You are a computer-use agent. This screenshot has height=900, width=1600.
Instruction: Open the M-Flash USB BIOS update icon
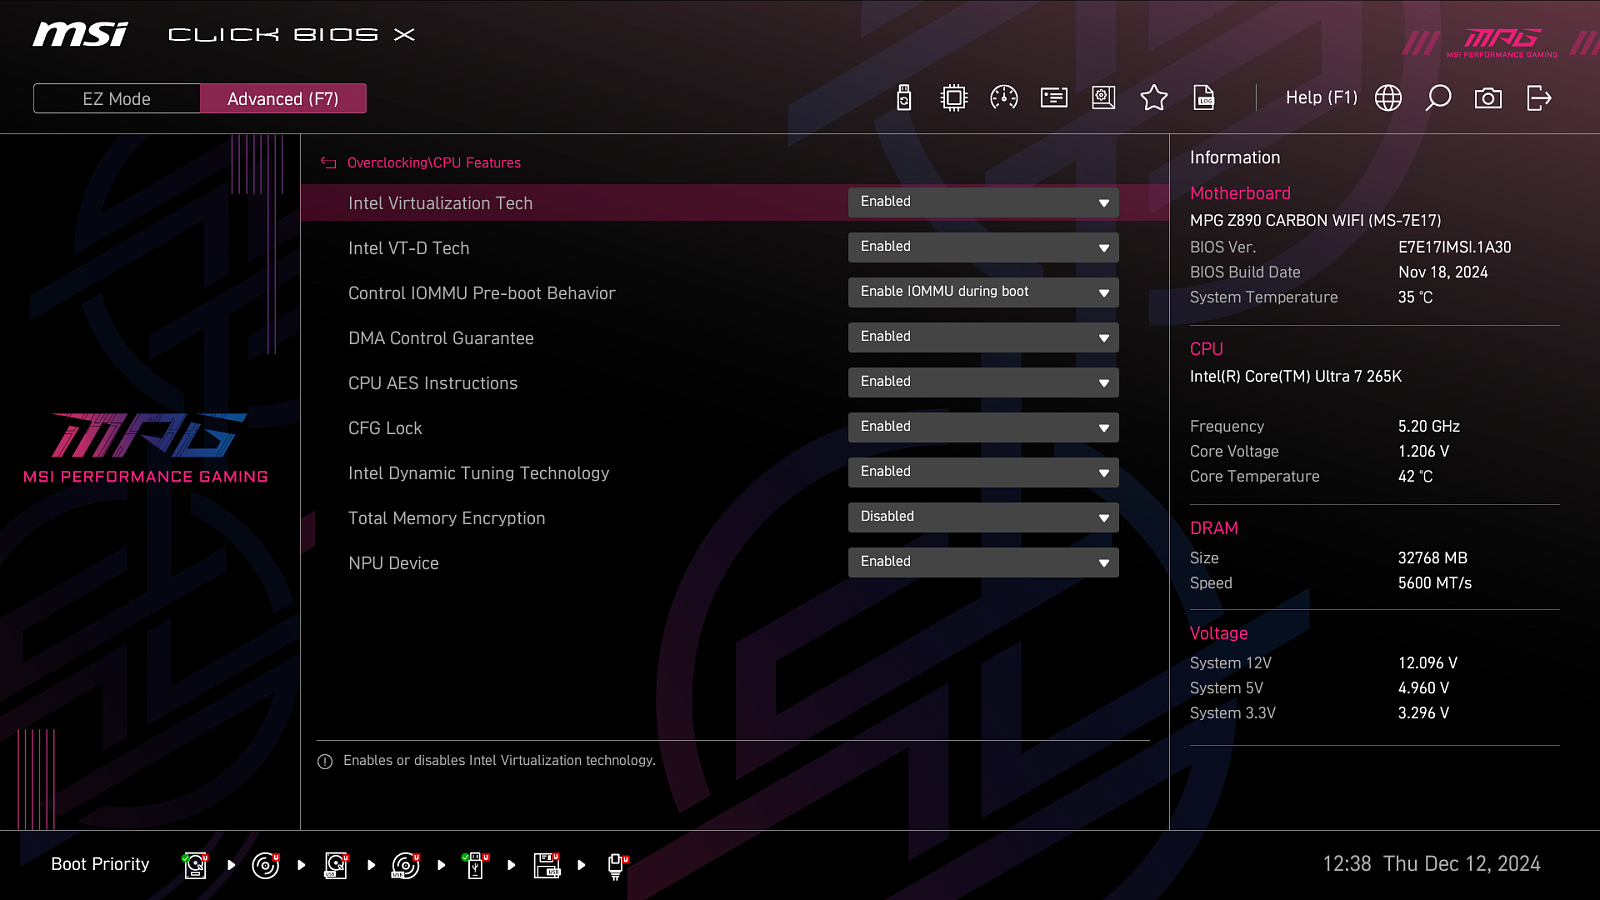[x=904, y=98]
